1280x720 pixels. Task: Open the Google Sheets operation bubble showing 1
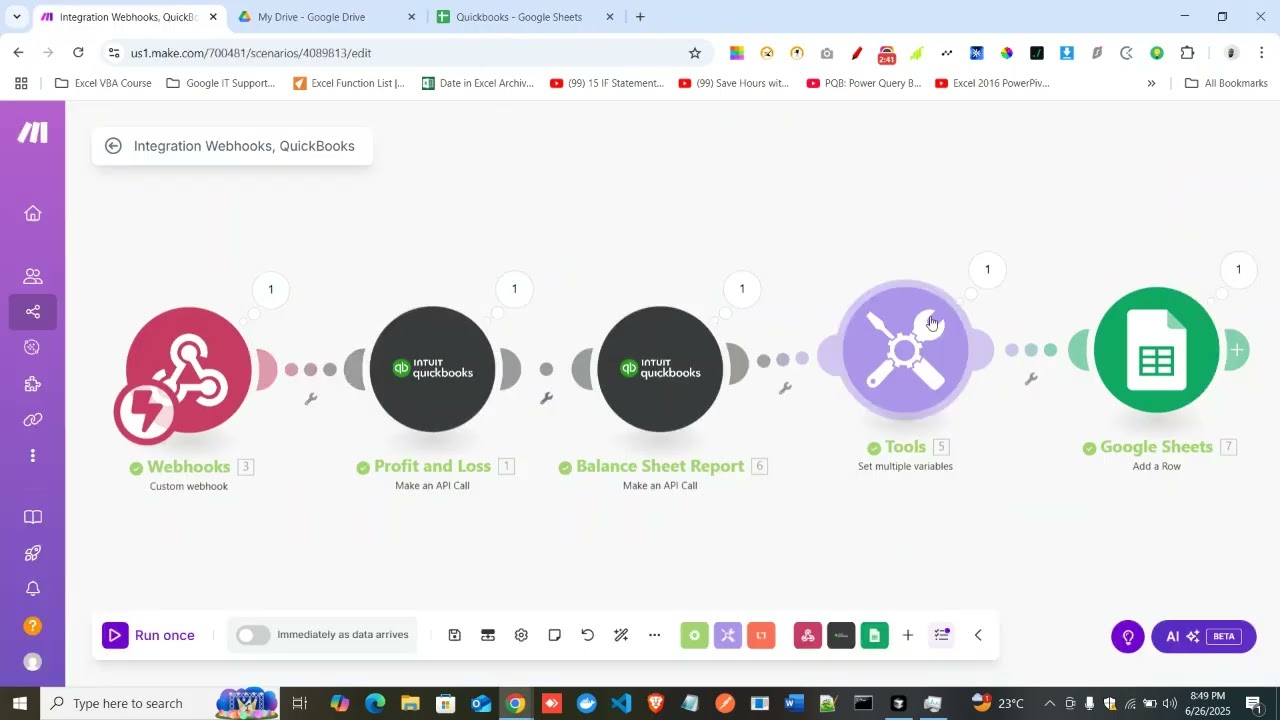point(1238,270)
